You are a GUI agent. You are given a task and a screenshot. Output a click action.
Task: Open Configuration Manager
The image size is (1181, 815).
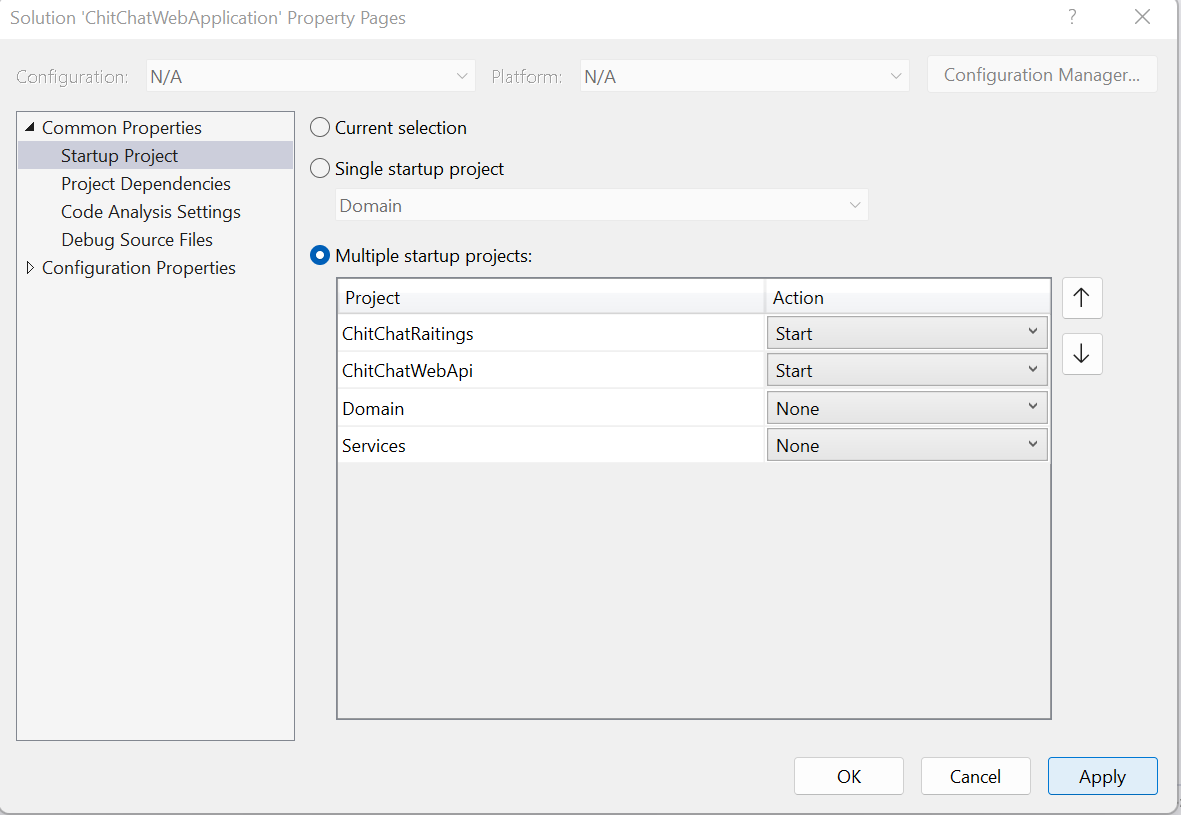pyautogui.click(x=1042, y=75)
